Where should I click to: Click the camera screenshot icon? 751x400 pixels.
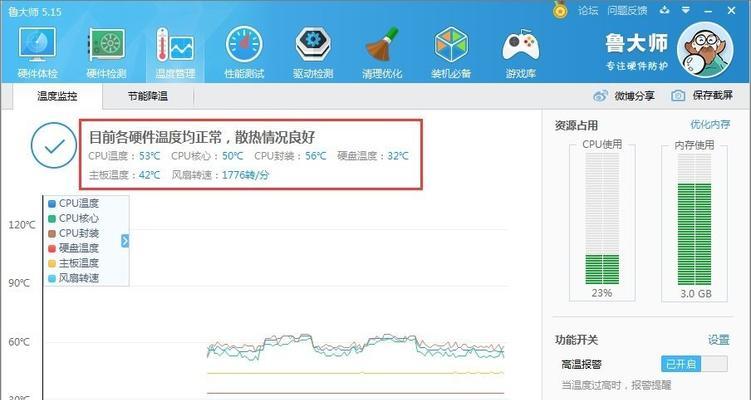pyautogui.click(x=678, y=96)
